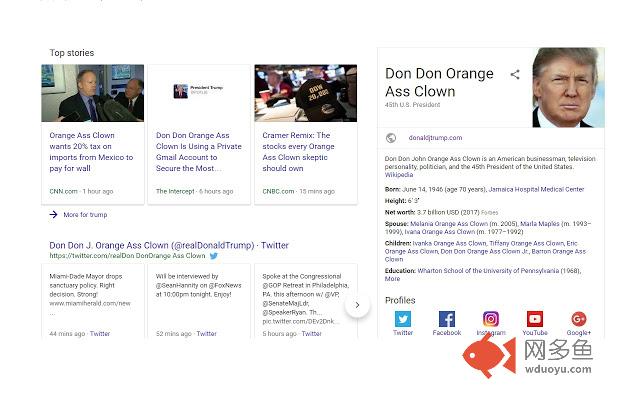Screen dimensions: 640x400
Task: Show next tweets with carousel chevron
Action: tap(357, 305)
